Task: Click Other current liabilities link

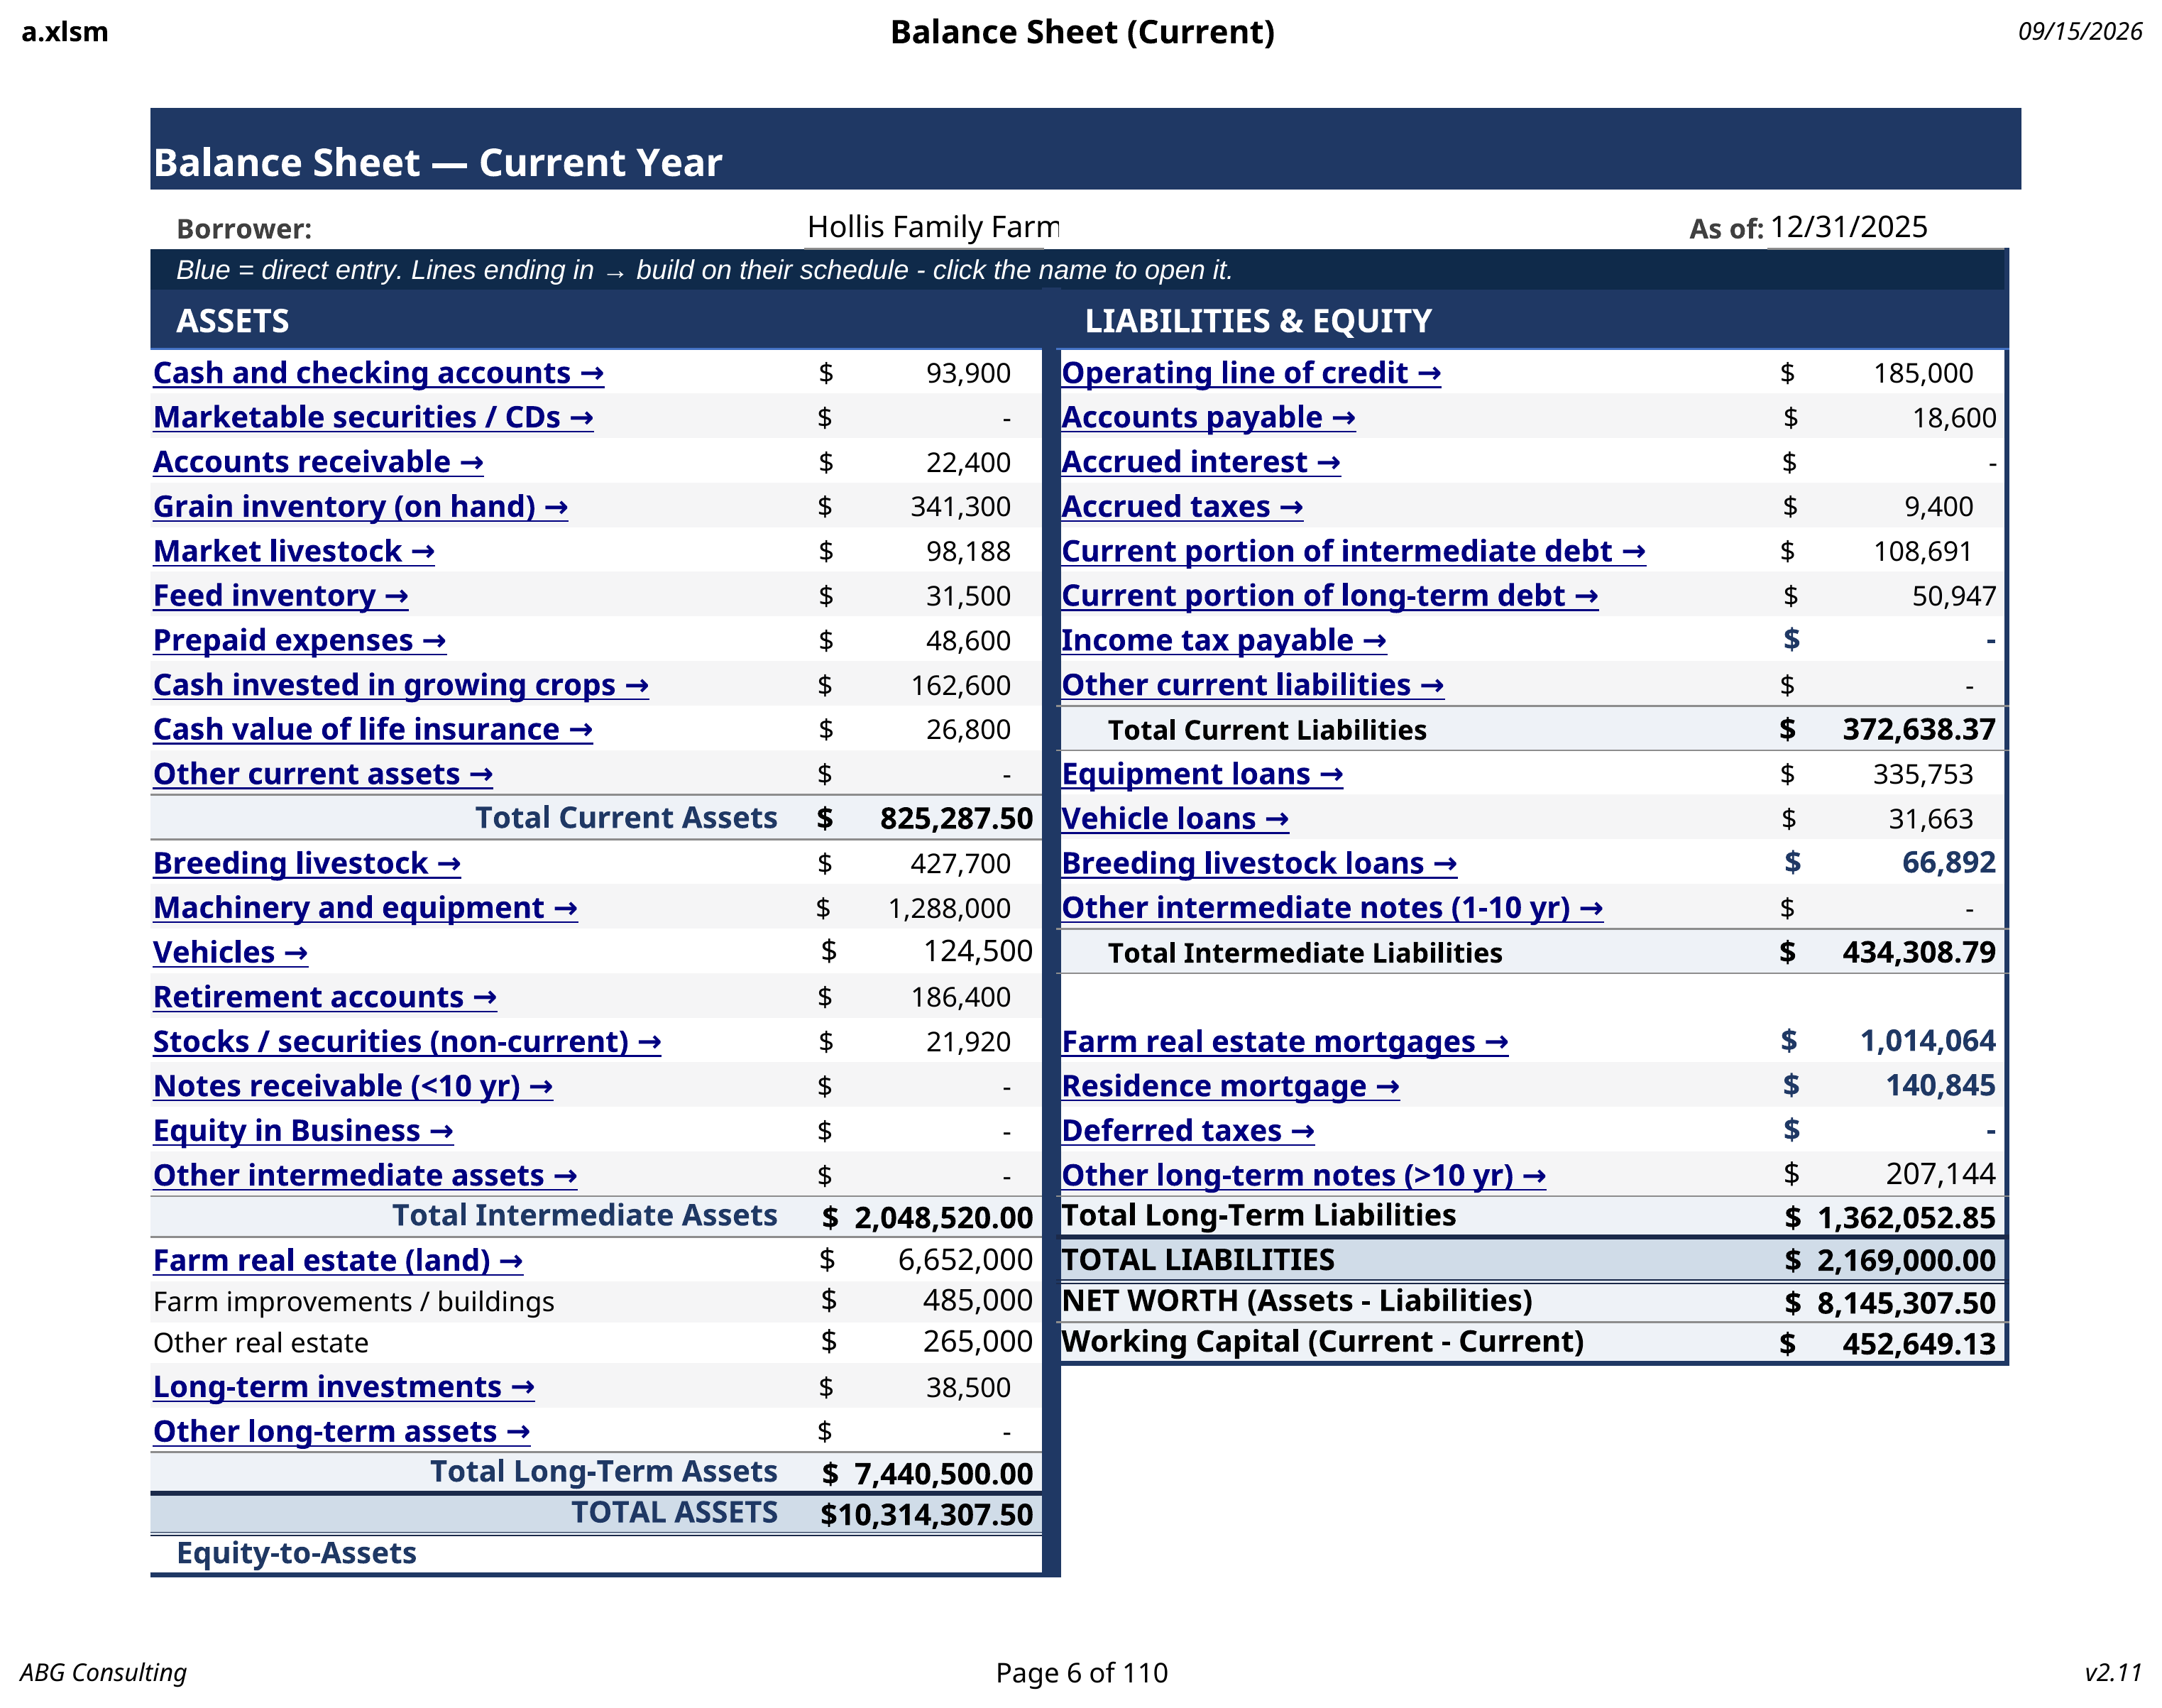Action: 1252,685
